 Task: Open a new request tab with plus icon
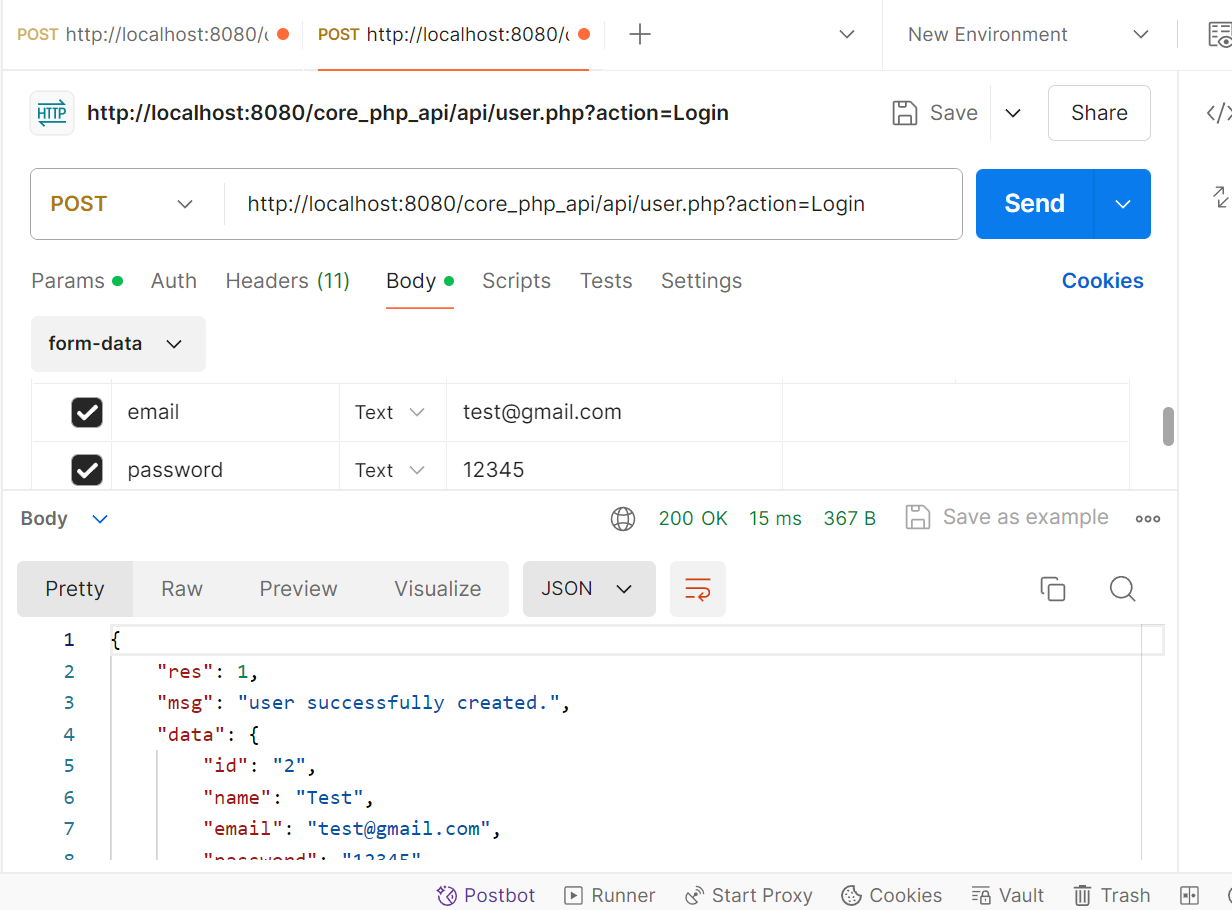(640, 34)
